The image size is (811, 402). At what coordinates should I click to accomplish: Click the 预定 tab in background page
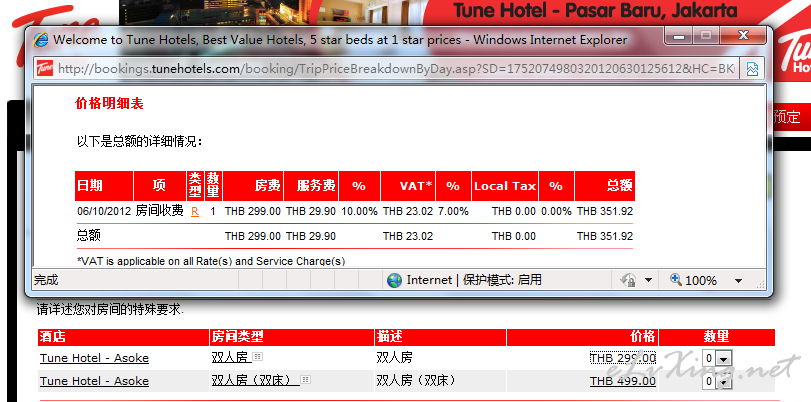[x=786, y=116]
